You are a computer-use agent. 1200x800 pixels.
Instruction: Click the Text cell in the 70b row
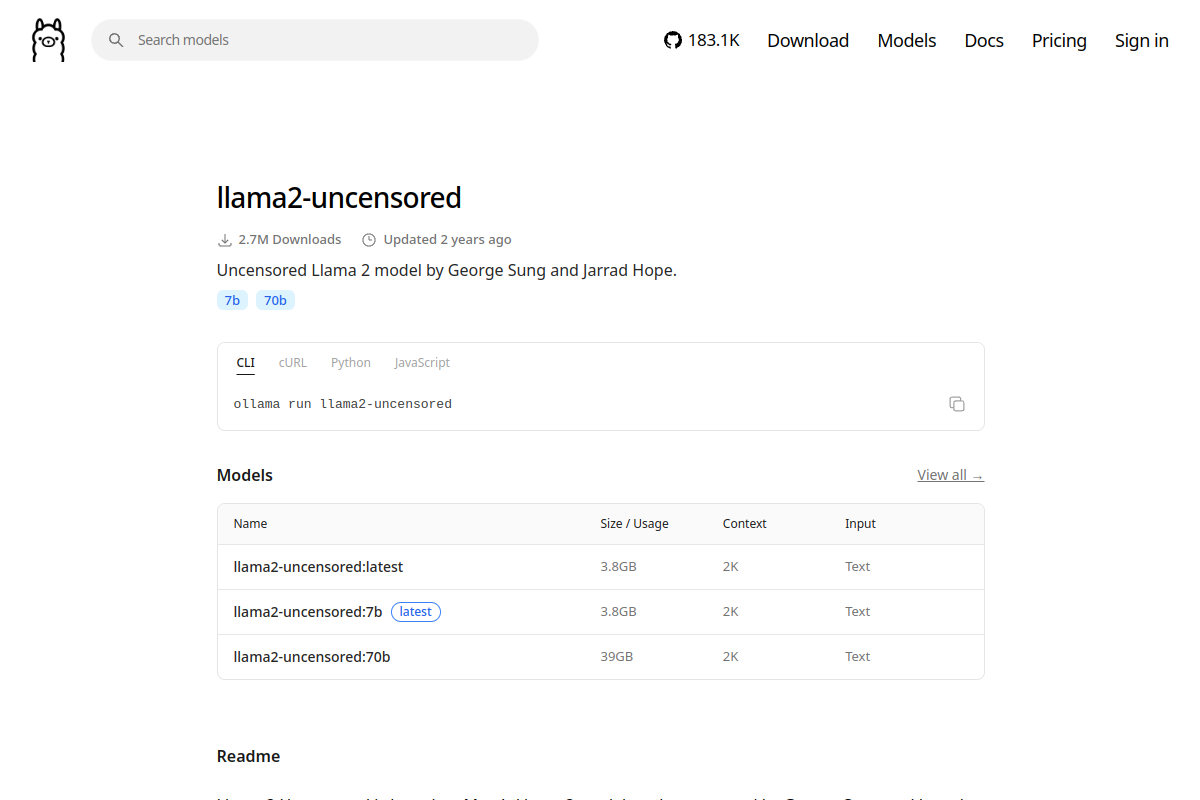858,657
